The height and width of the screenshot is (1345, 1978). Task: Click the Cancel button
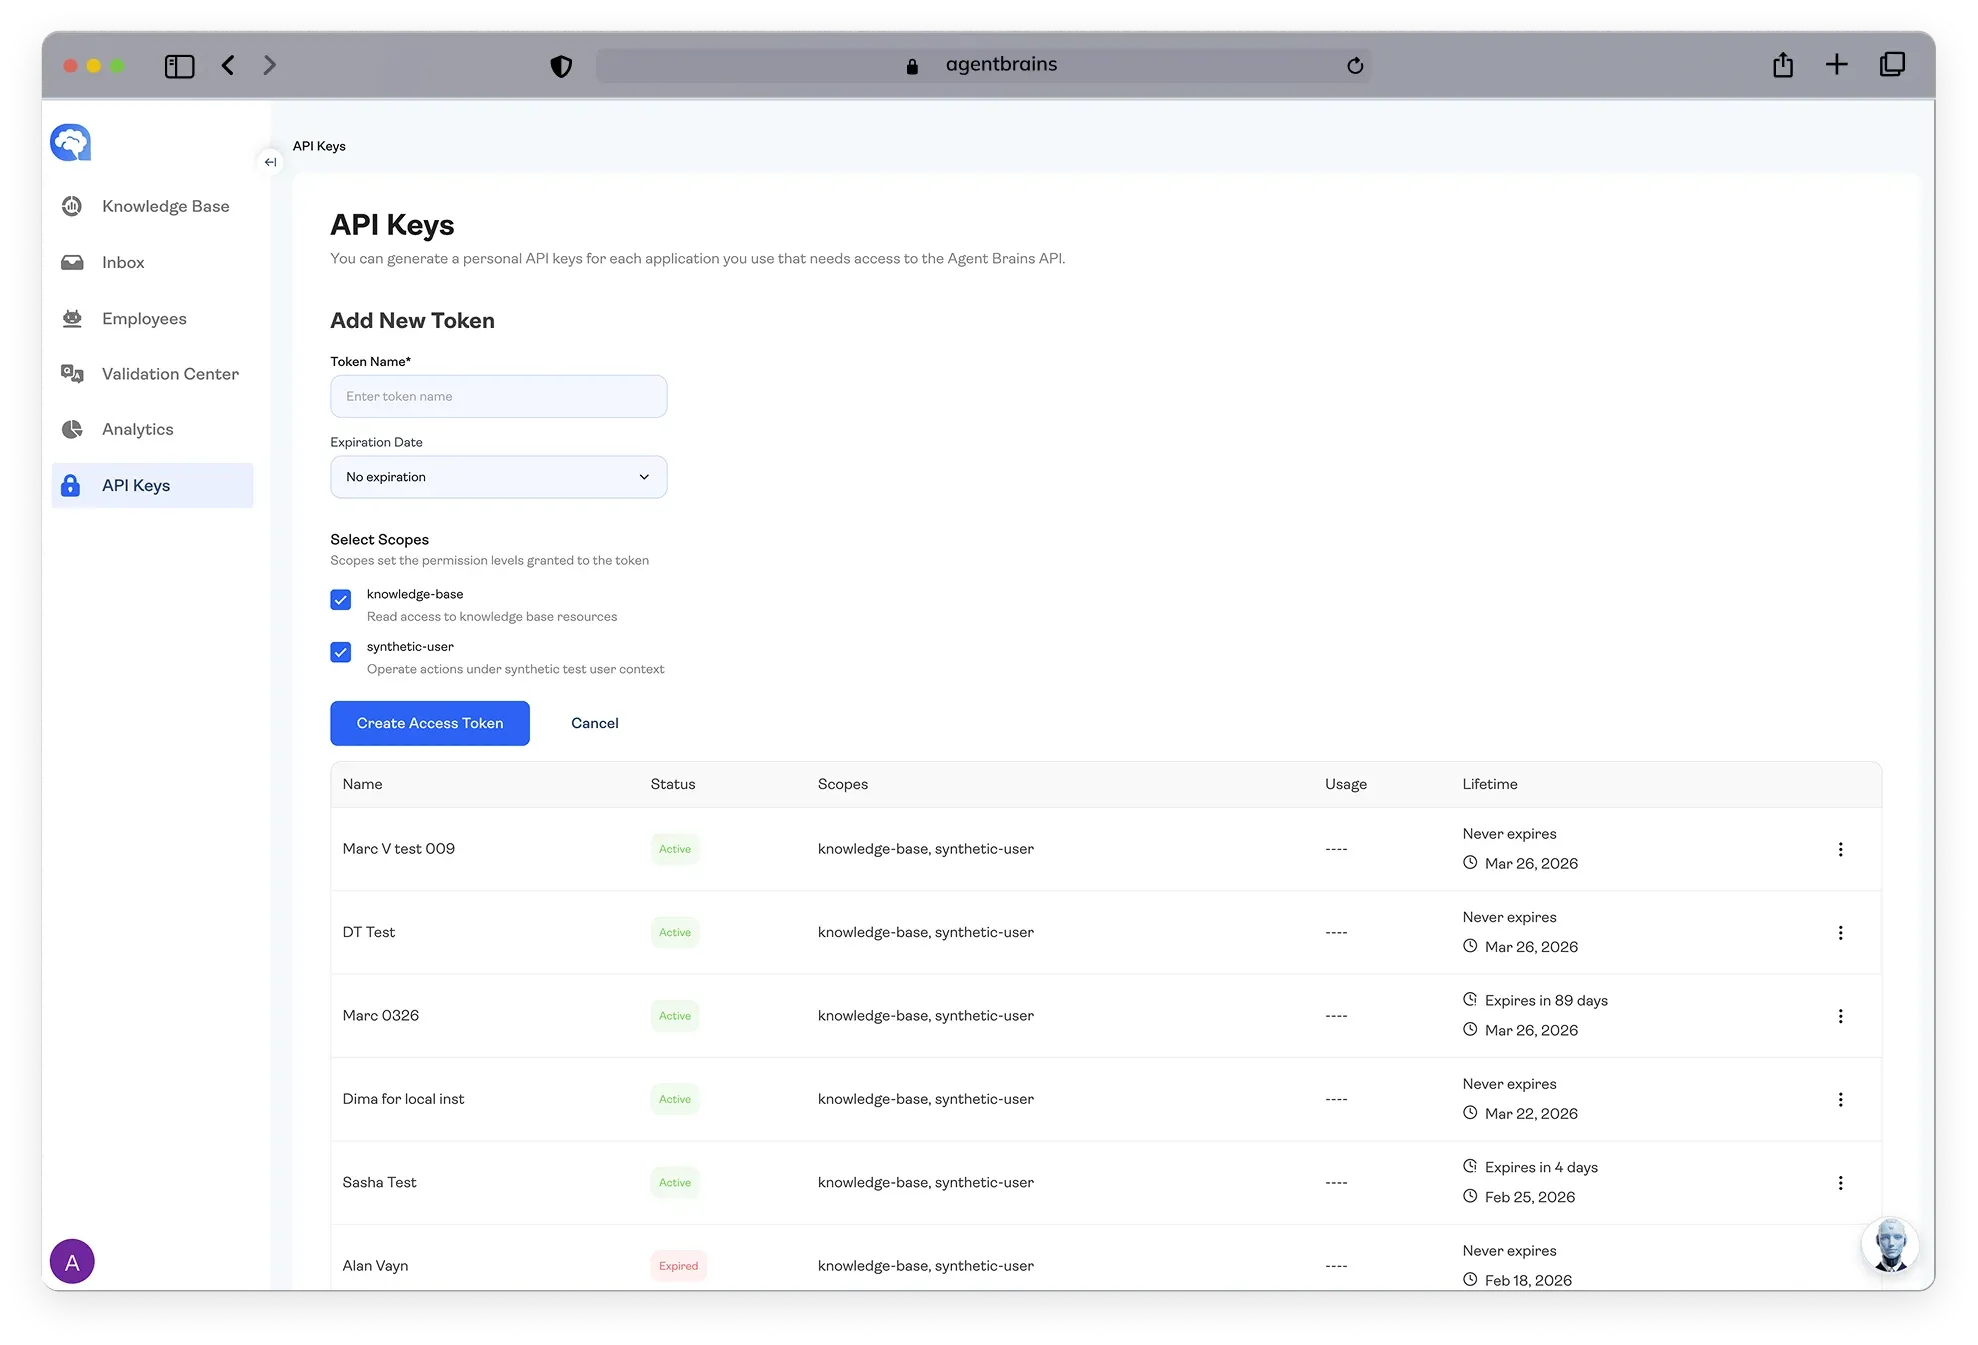coord(594,723)
